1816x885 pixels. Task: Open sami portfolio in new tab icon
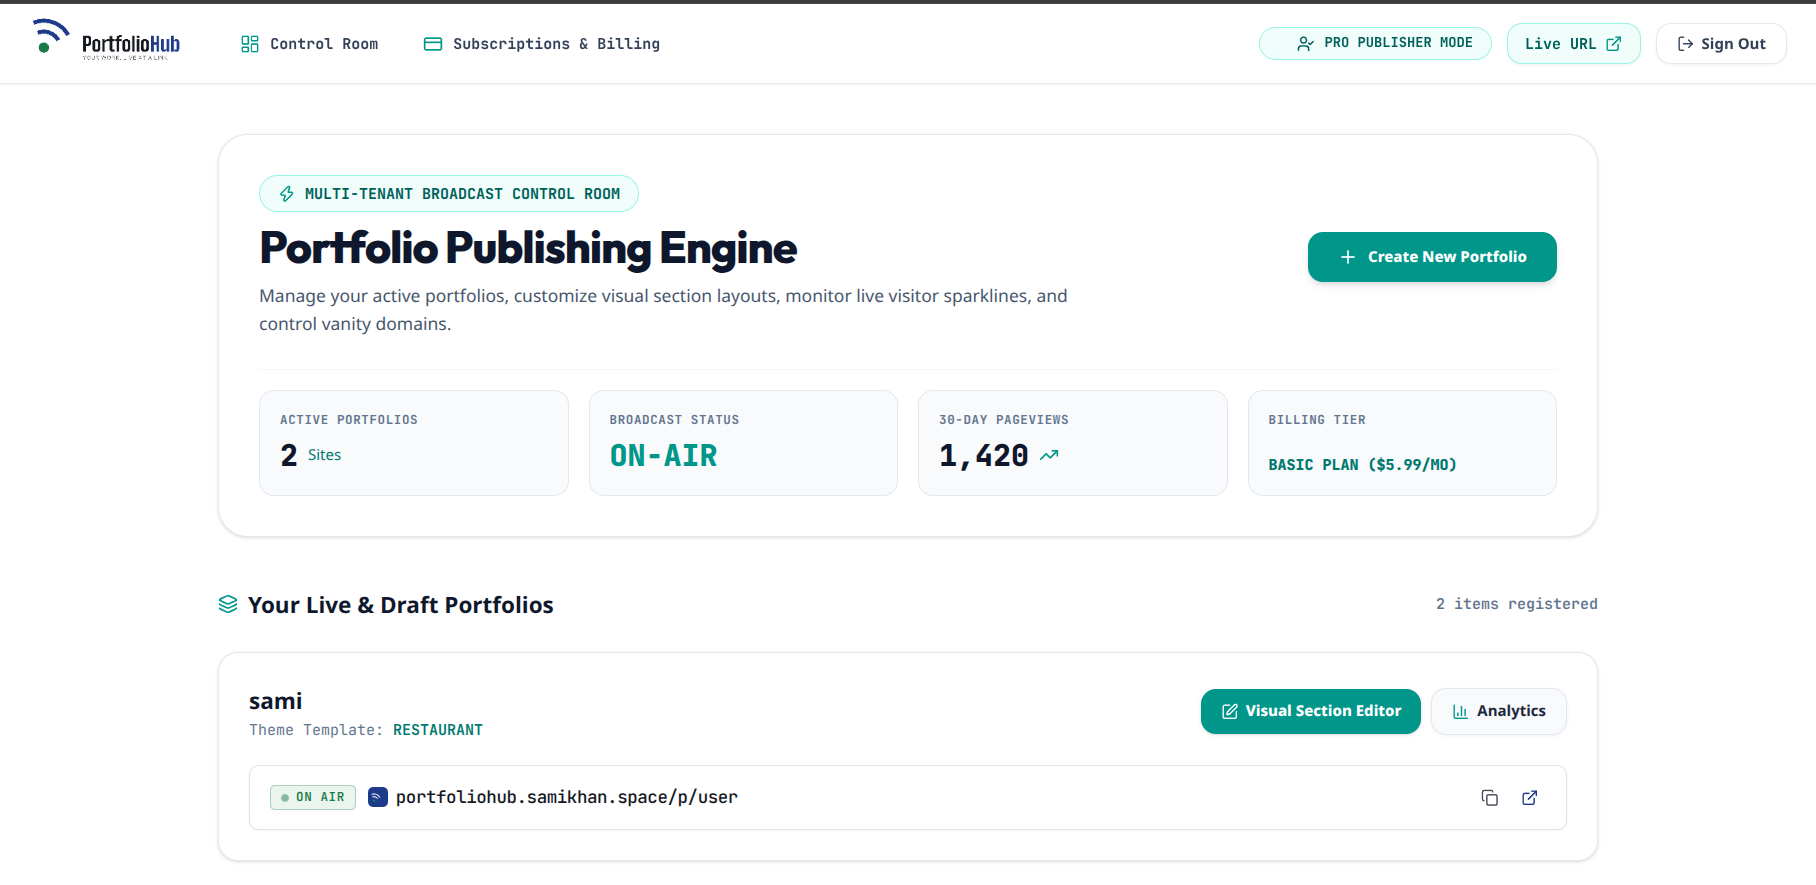[1530, 798]
